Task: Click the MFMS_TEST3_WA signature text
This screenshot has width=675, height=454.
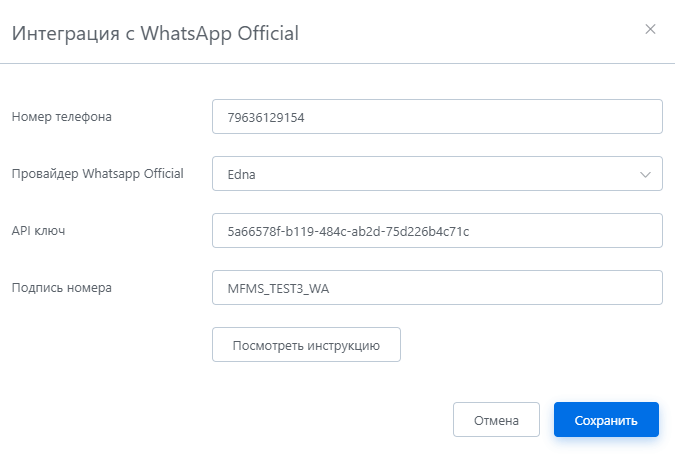Action: click(x=278, y=289)
